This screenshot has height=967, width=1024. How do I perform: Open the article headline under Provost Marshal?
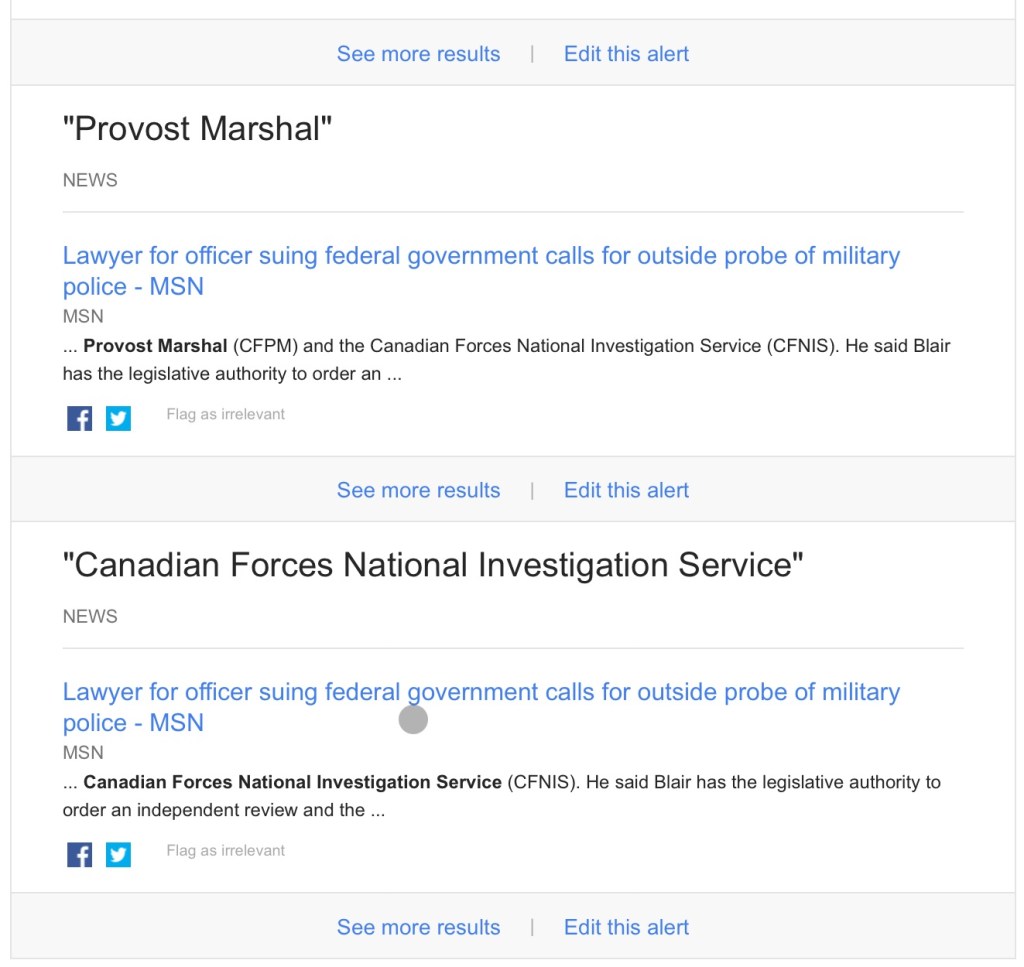click(480, 256)
